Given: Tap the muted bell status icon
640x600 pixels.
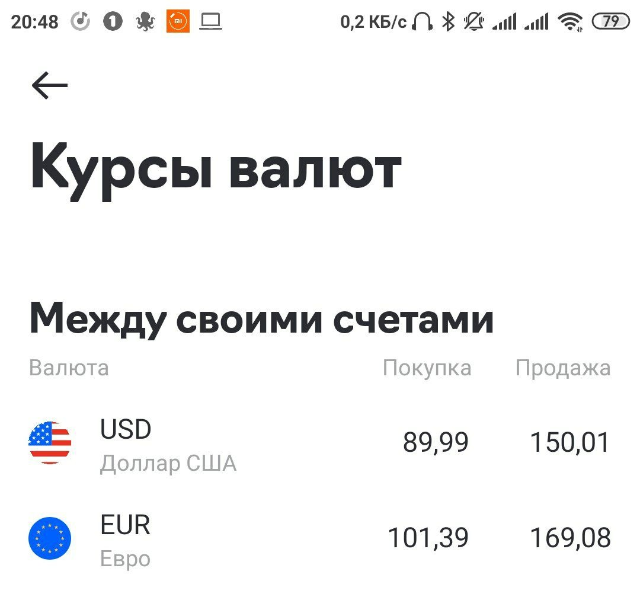Looking at the screenshot, I should click(x=474, y=21).
